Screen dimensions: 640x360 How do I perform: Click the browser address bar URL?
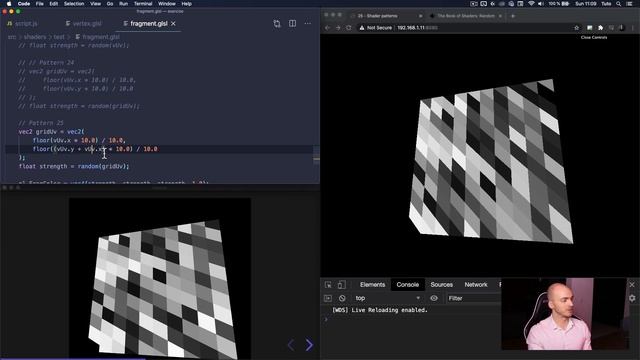coord(417,28)
